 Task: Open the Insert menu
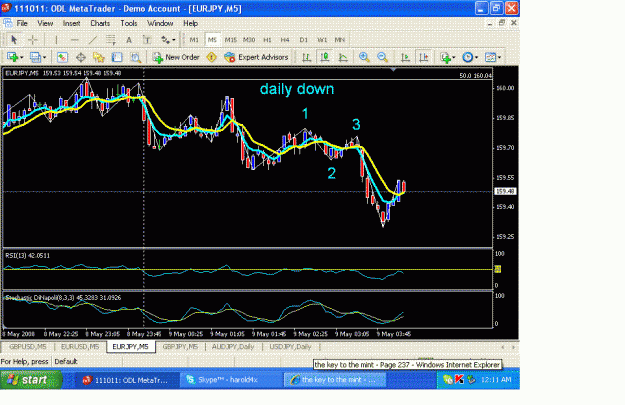[x=71, y=23]
